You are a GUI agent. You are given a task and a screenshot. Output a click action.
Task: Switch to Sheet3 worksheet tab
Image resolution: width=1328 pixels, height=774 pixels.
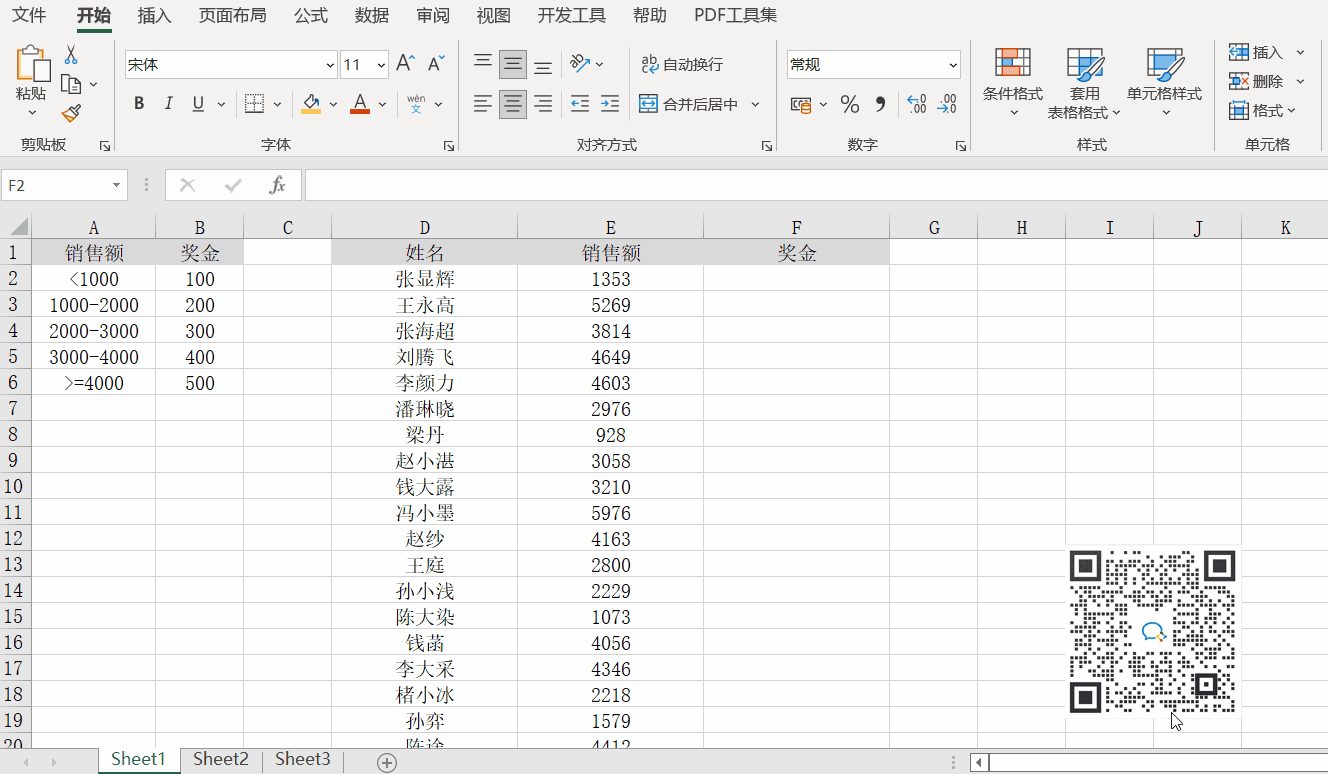click(303, 760)
